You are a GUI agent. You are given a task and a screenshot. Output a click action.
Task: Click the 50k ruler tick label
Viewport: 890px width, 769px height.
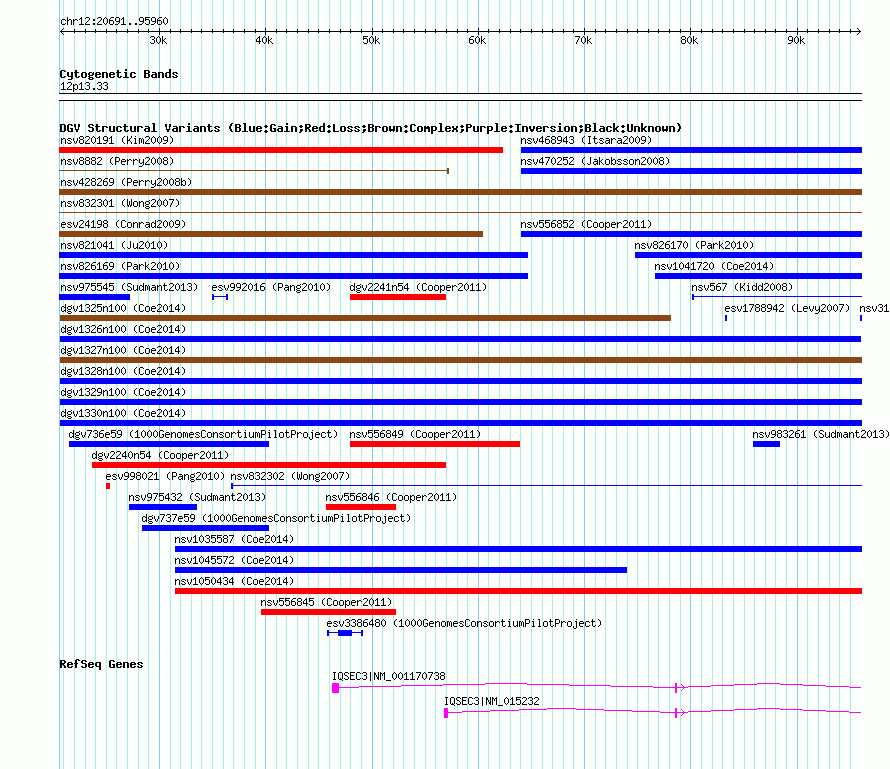[371, 40]
